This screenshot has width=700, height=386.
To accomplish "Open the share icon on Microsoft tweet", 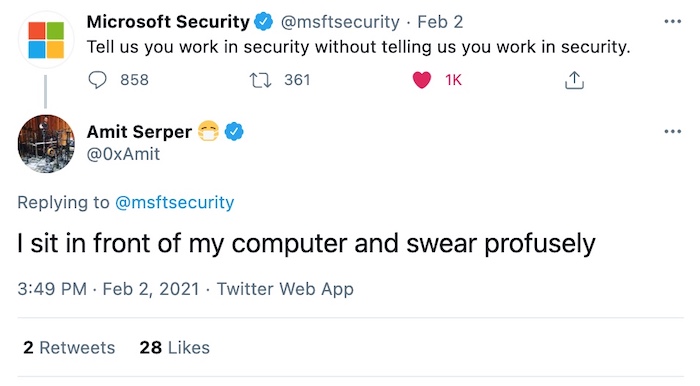I will point(574,80).
